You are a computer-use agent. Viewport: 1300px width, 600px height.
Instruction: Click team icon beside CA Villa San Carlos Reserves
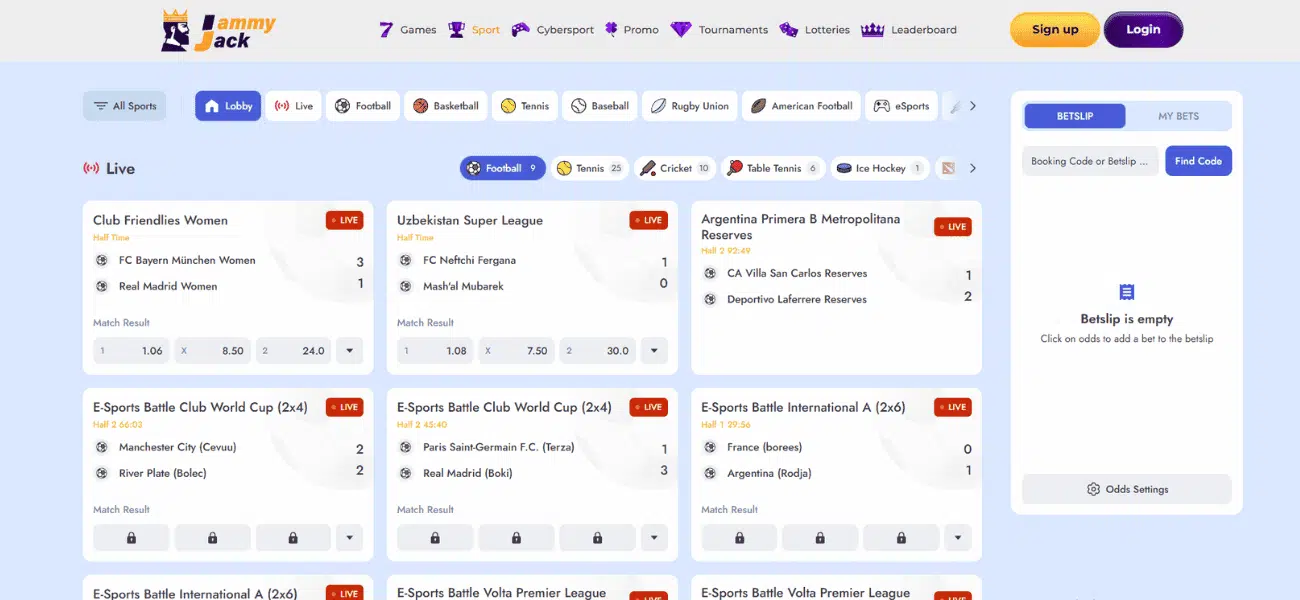(x=710, y=273)
